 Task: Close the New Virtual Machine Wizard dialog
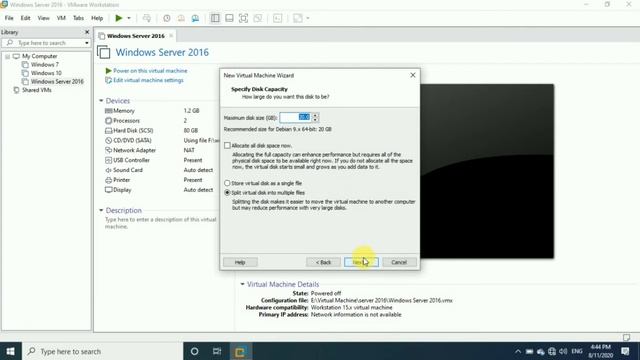point(413,75)
